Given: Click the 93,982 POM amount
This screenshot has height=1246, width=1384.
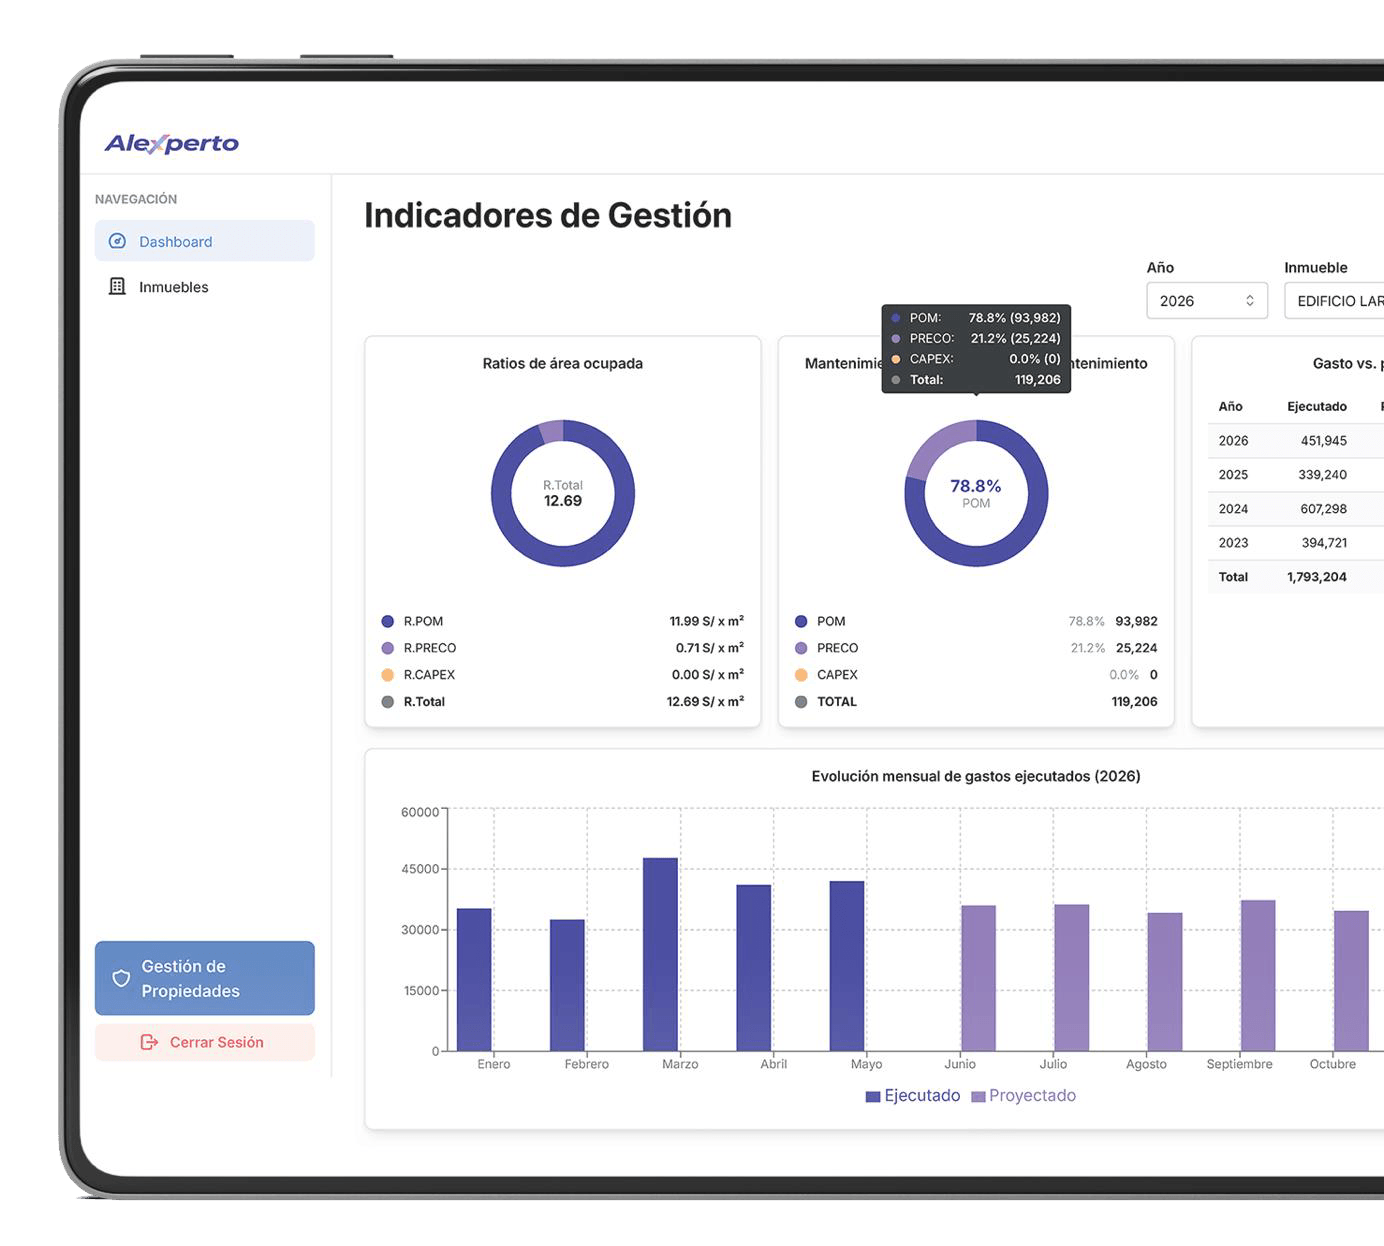Looking at the screenshot, I should [x=1137, y=621].
